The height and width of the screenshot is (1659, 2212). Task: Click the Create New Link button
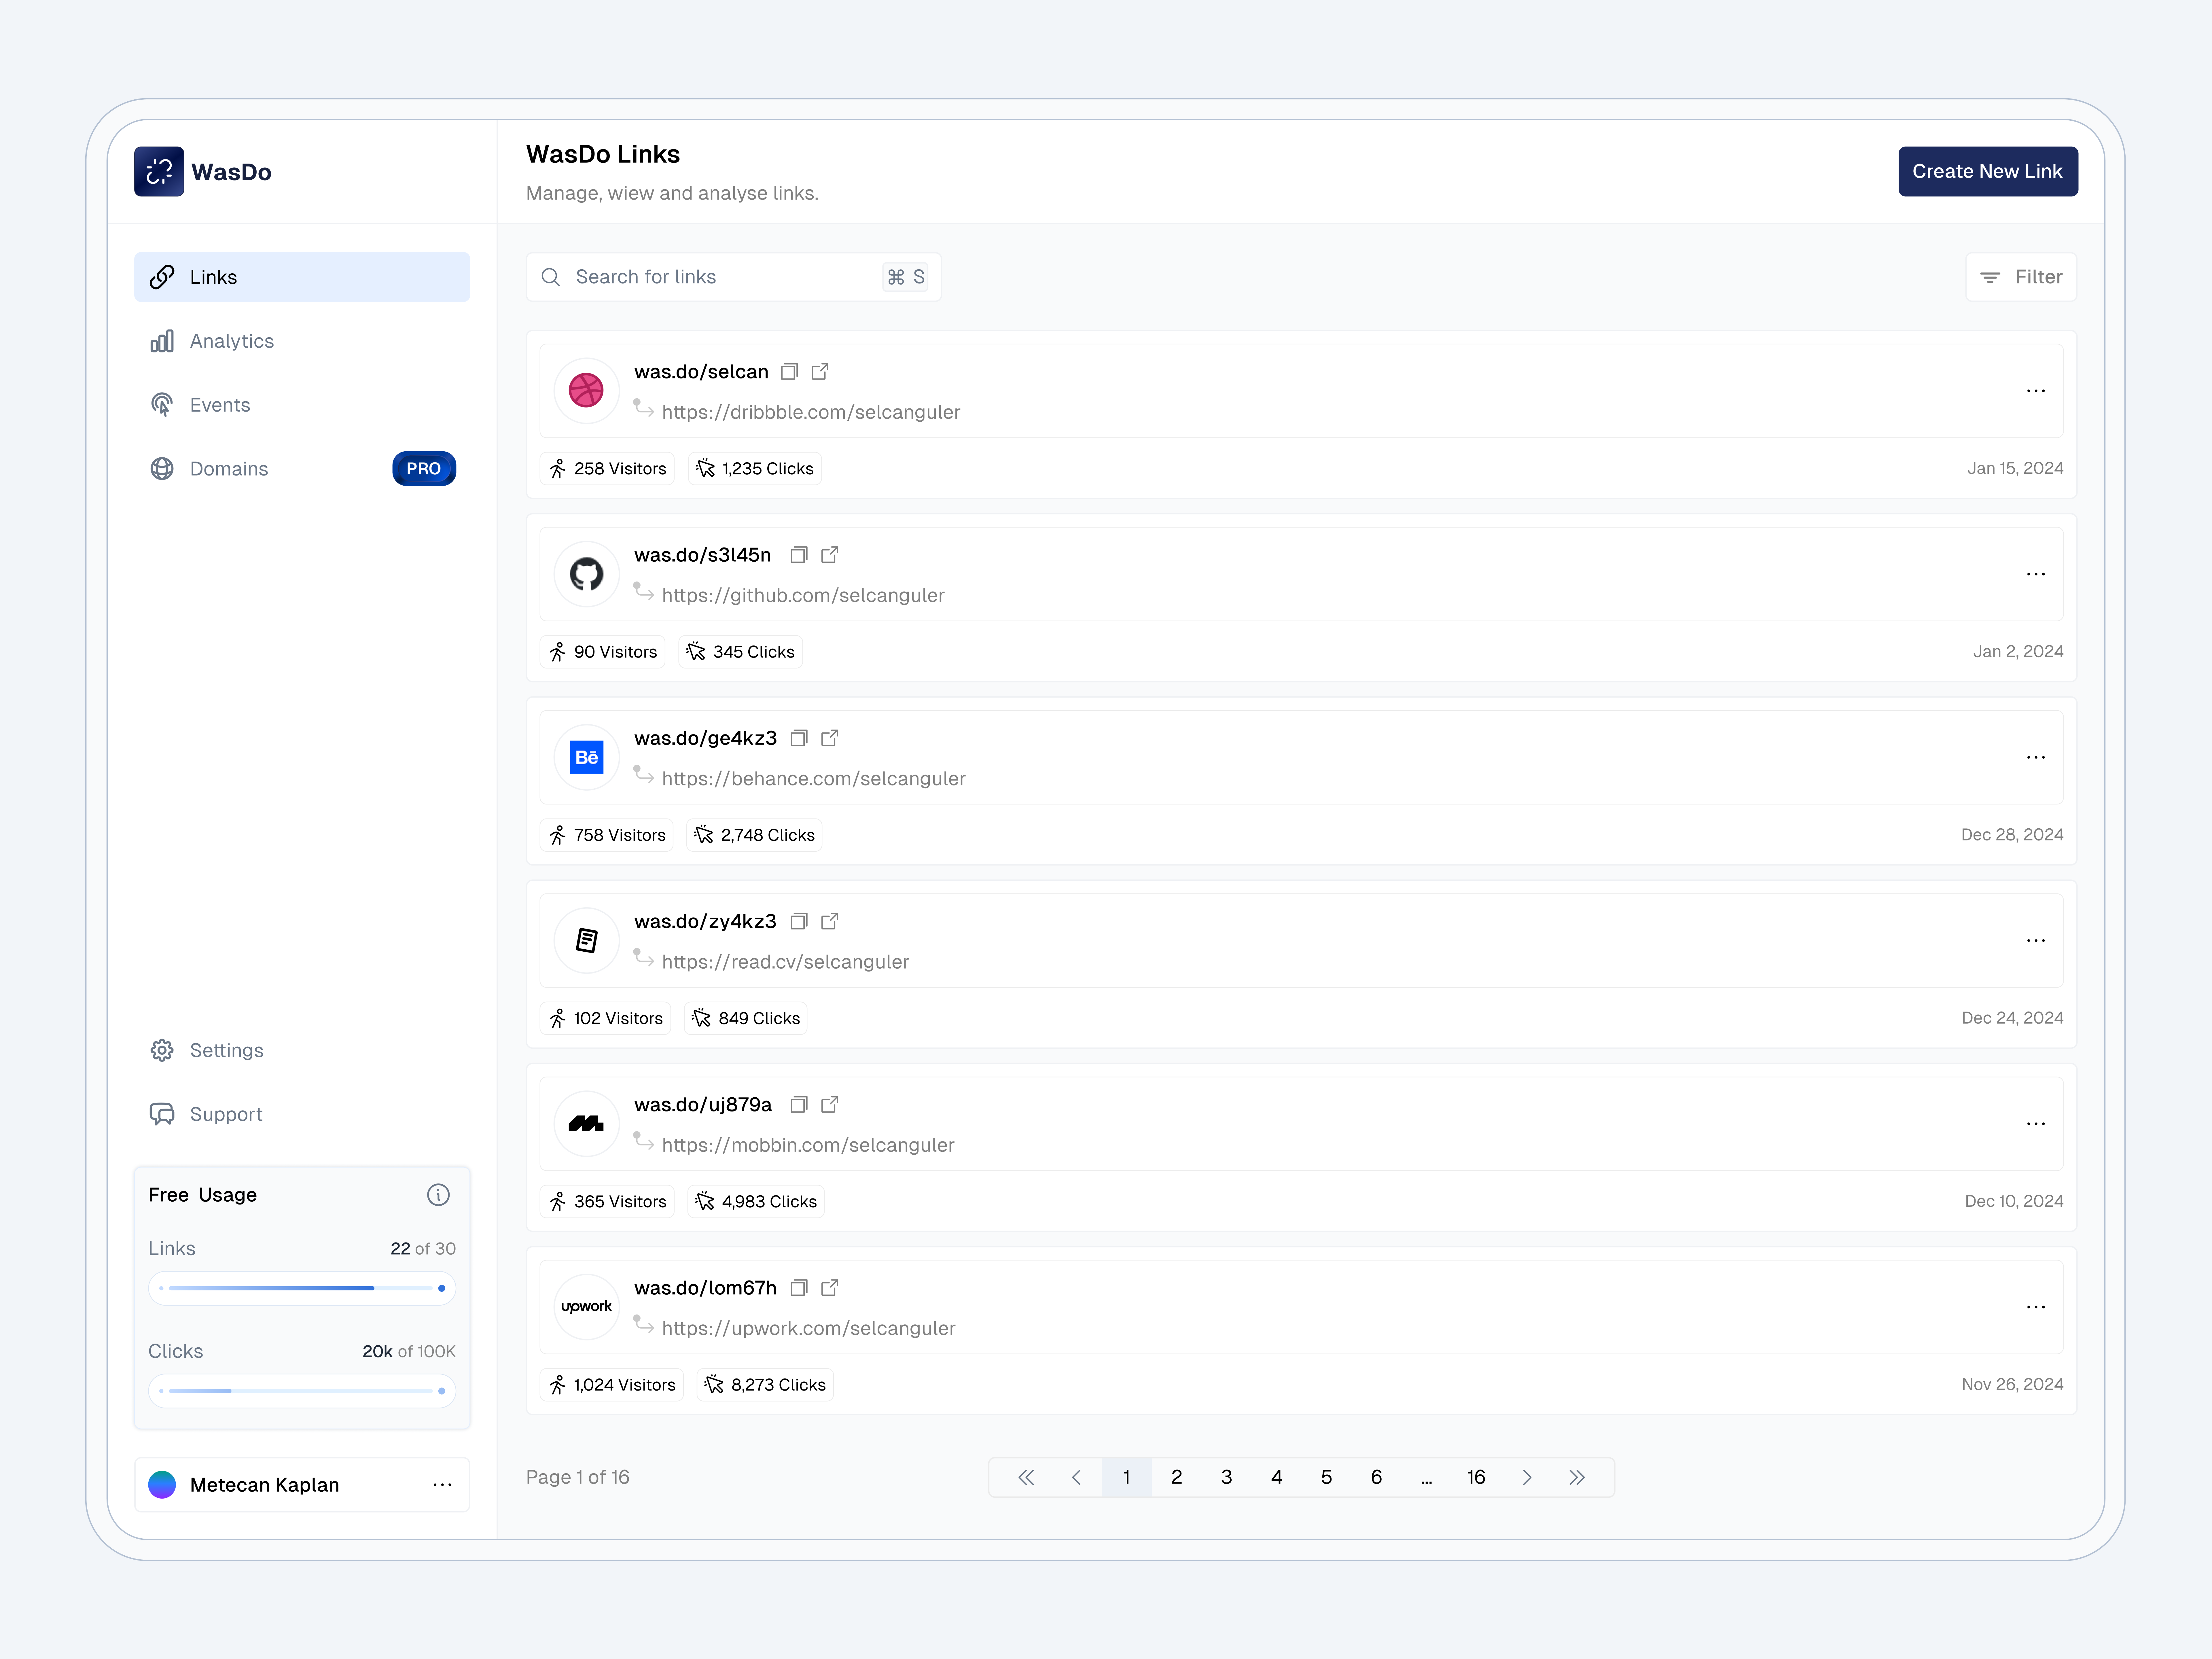coord(1988,171)
